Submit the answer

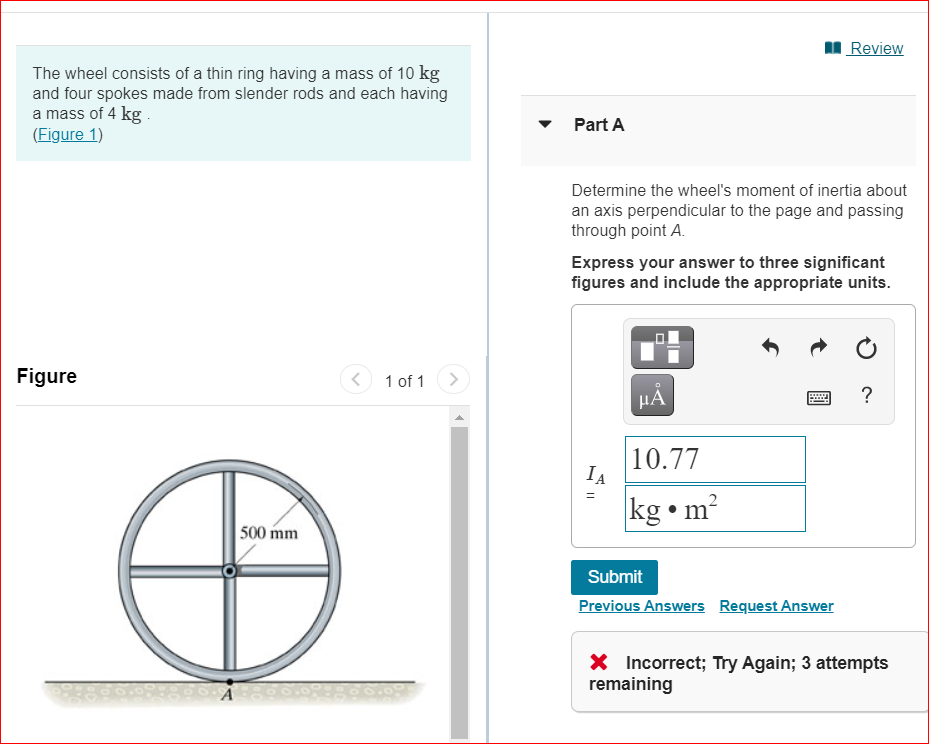(x=614, y=577)
